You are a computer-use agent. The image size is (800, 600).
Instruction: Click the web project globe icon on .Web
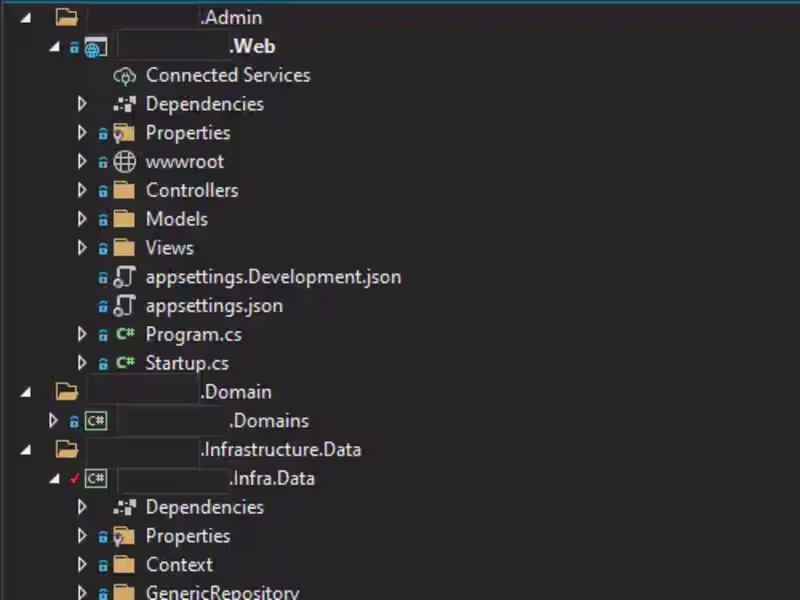tap(95, 46)
